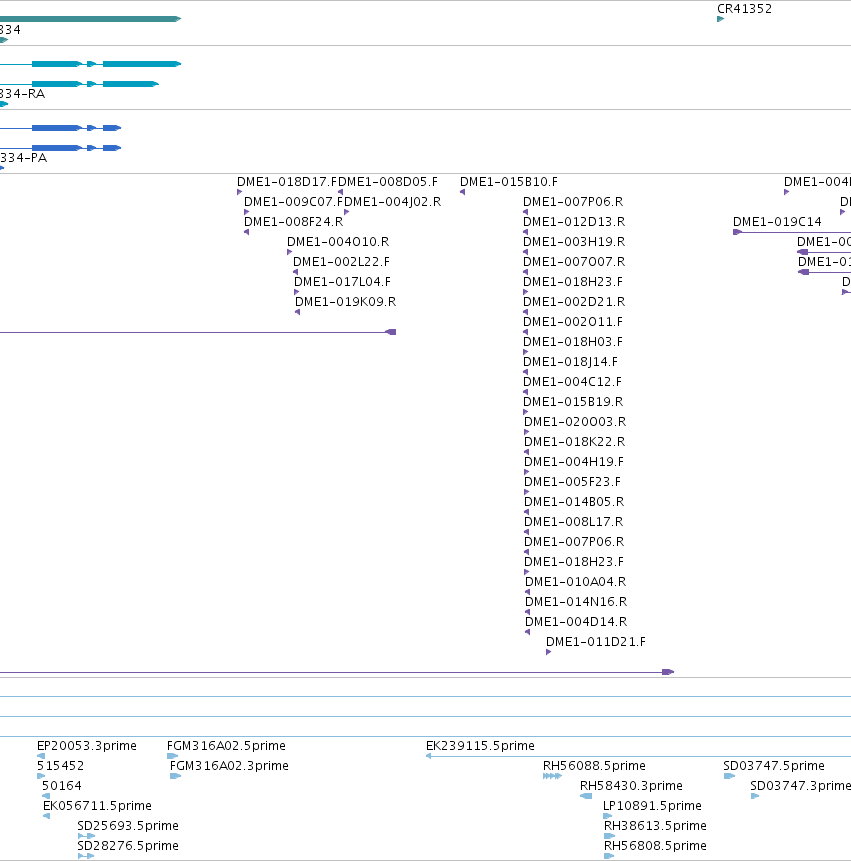Click the DME1-003H19.R label
The width and height of the screenshot is (851, 861).
point(574,242)
